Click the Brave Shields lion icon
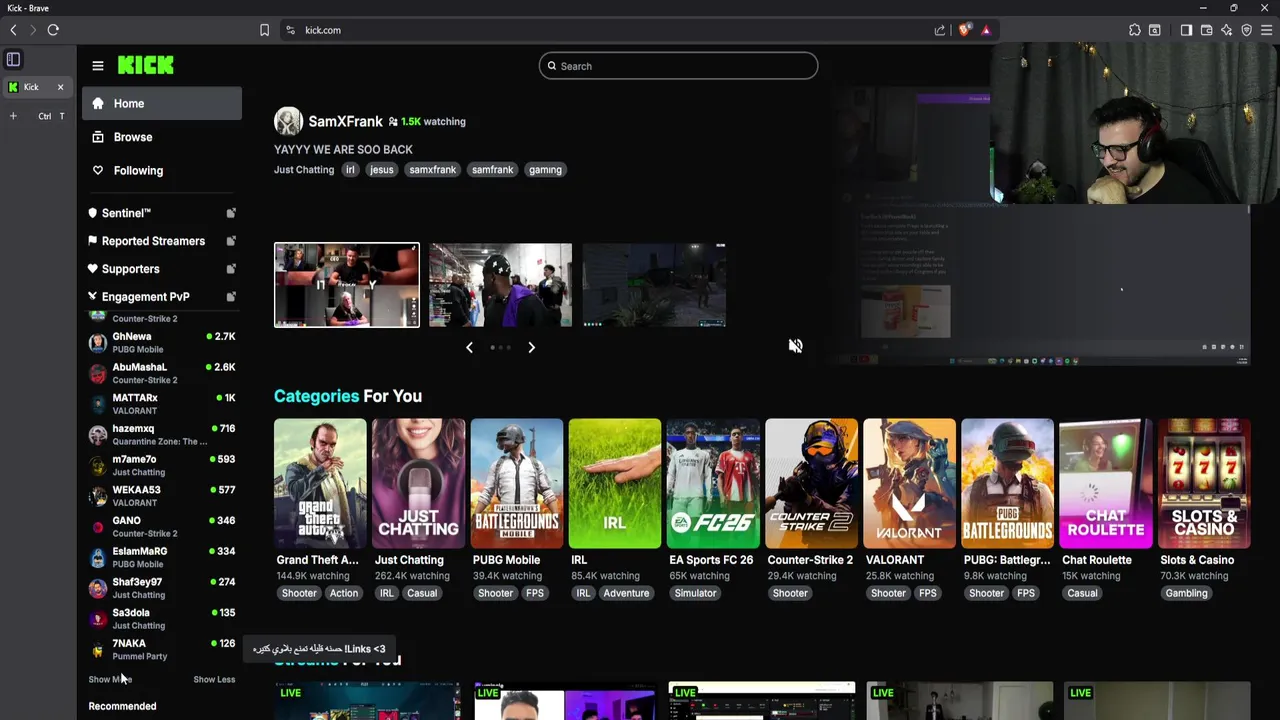 point(964,30)
